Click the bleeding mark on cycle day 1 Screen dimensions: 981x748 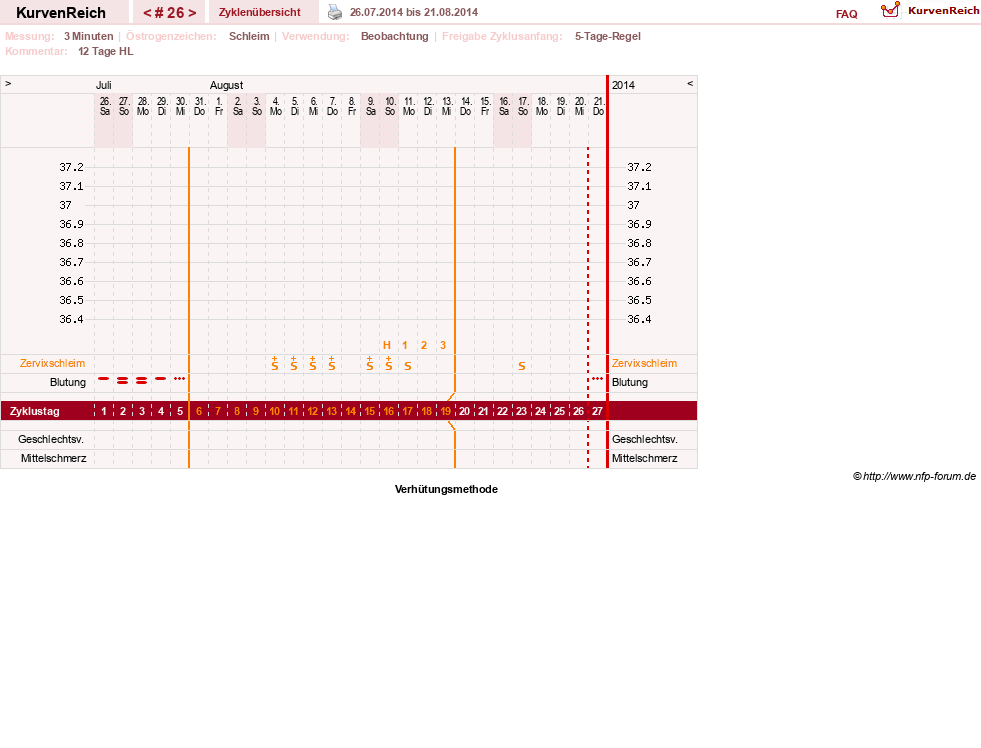click(x=104, y=378)
